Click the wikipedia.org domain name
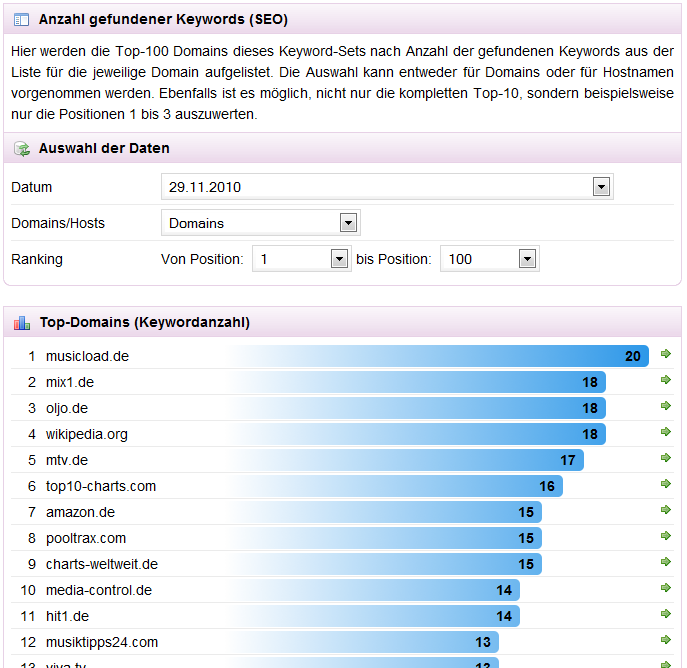This screenshot has height=668, width=687. pyautogui.click(x=87, y=434)
